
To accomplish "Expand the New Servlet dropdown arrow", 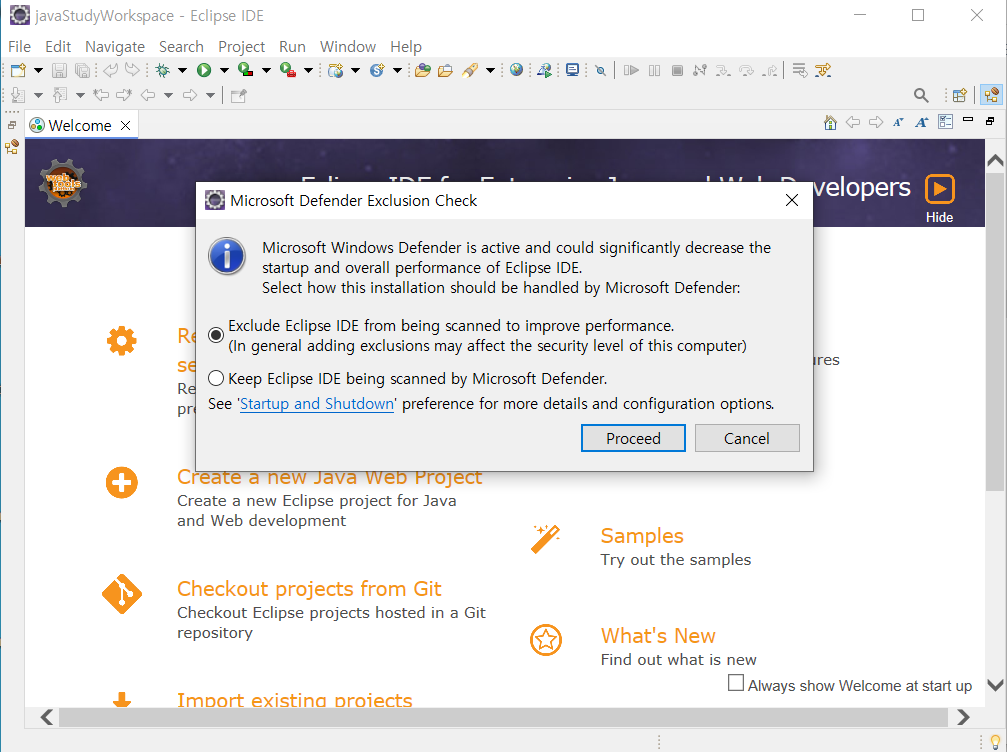I will click(x=397, y=70).
